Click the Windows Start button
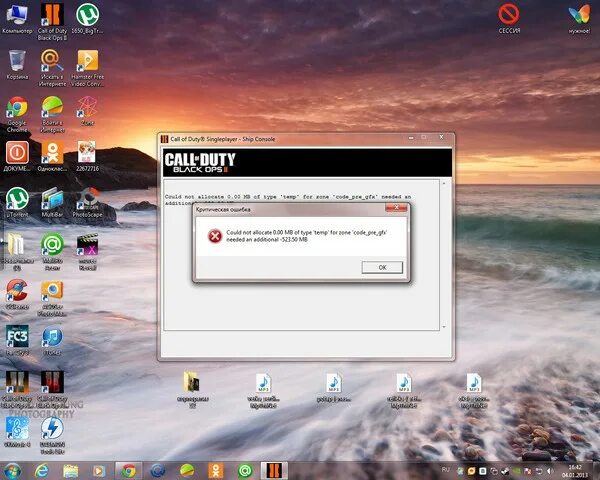The height and width of the screenshot is (480, 600). (x=13, y=471)
